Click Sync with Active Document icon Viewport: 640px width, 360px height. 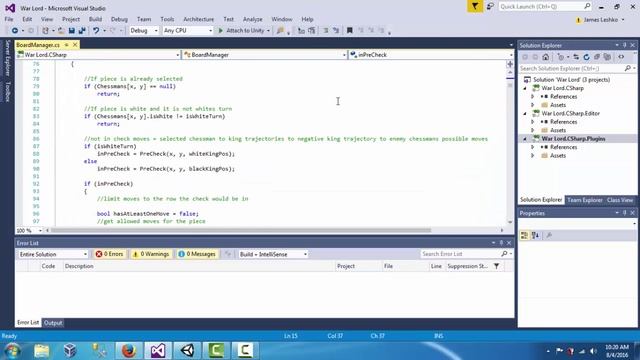click(x=576, y=57)
